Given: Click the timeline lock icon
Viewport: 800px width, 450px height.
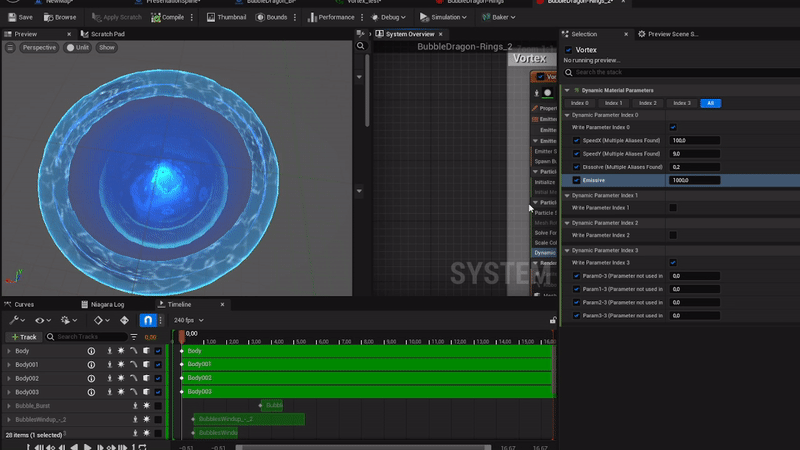Looking at the screenshot, I should coord(553,320).
